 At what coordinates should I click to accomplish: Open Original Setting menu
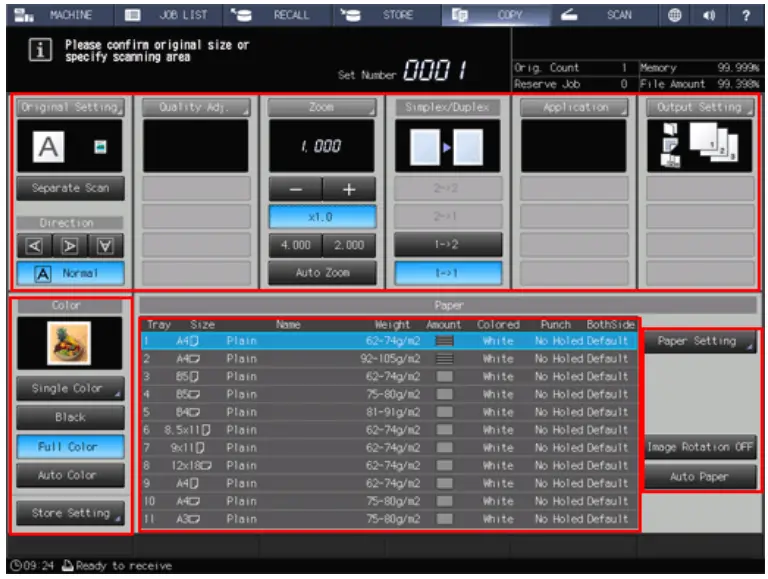[71, 107]
